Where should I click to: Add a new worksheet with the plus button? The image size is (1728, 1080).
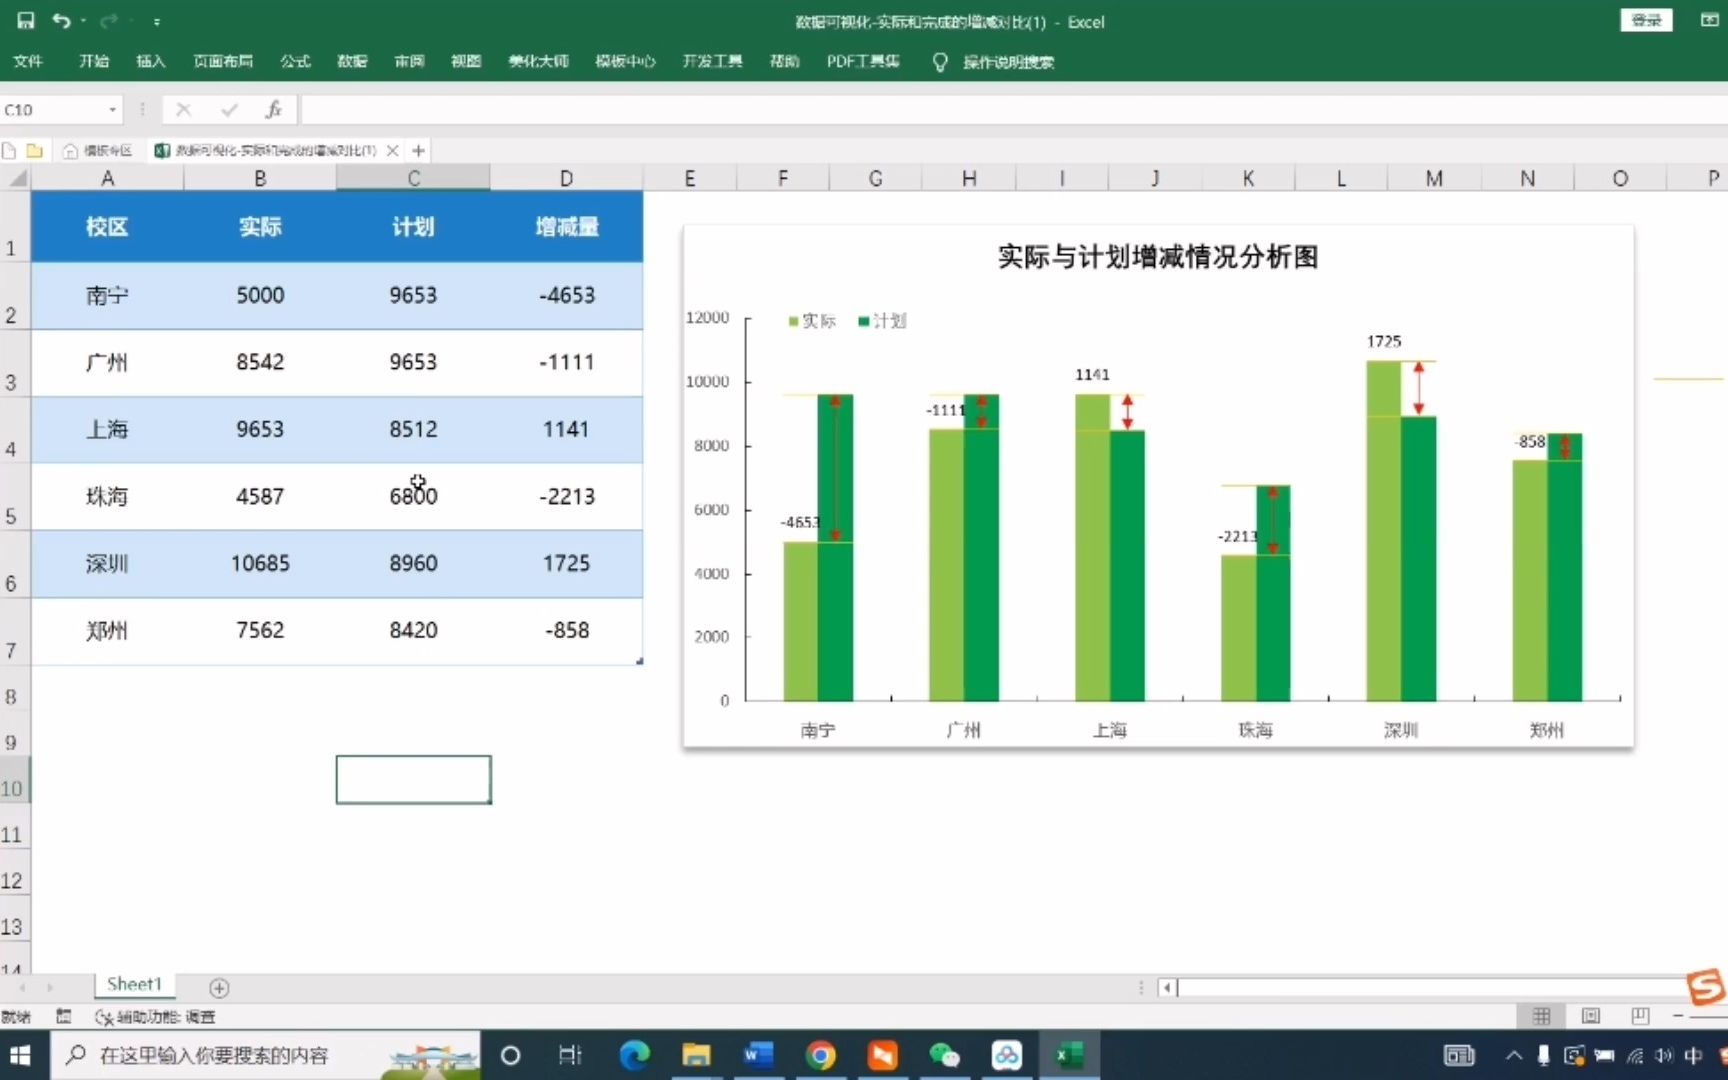[x=219, y=988]
